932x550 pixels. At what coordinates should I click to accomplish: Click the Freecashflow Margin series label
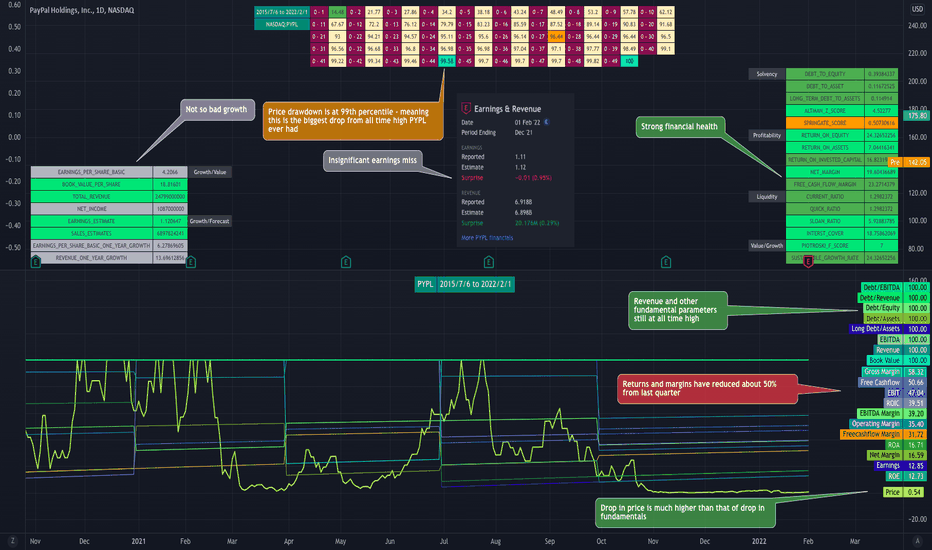pos(871,434)
